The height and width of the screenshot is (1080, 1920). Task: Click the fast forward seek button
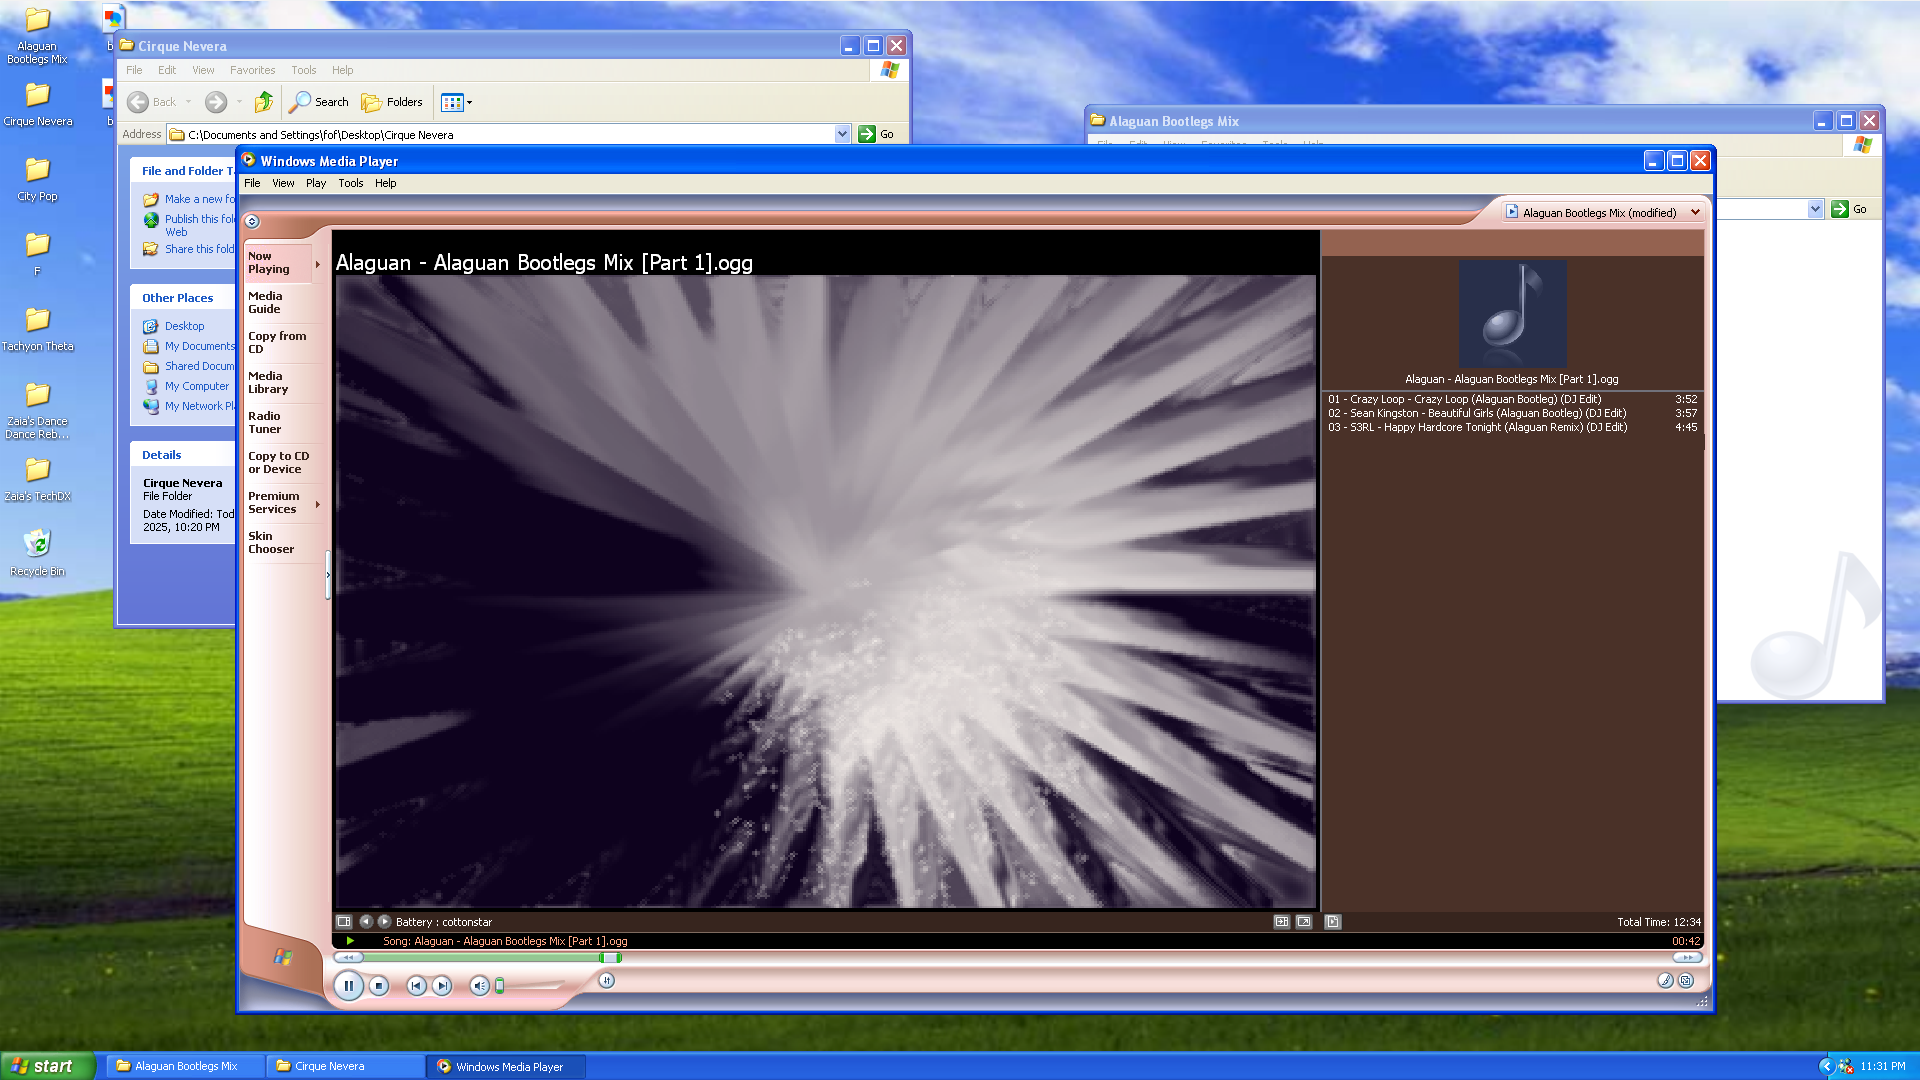(1687, 958)
